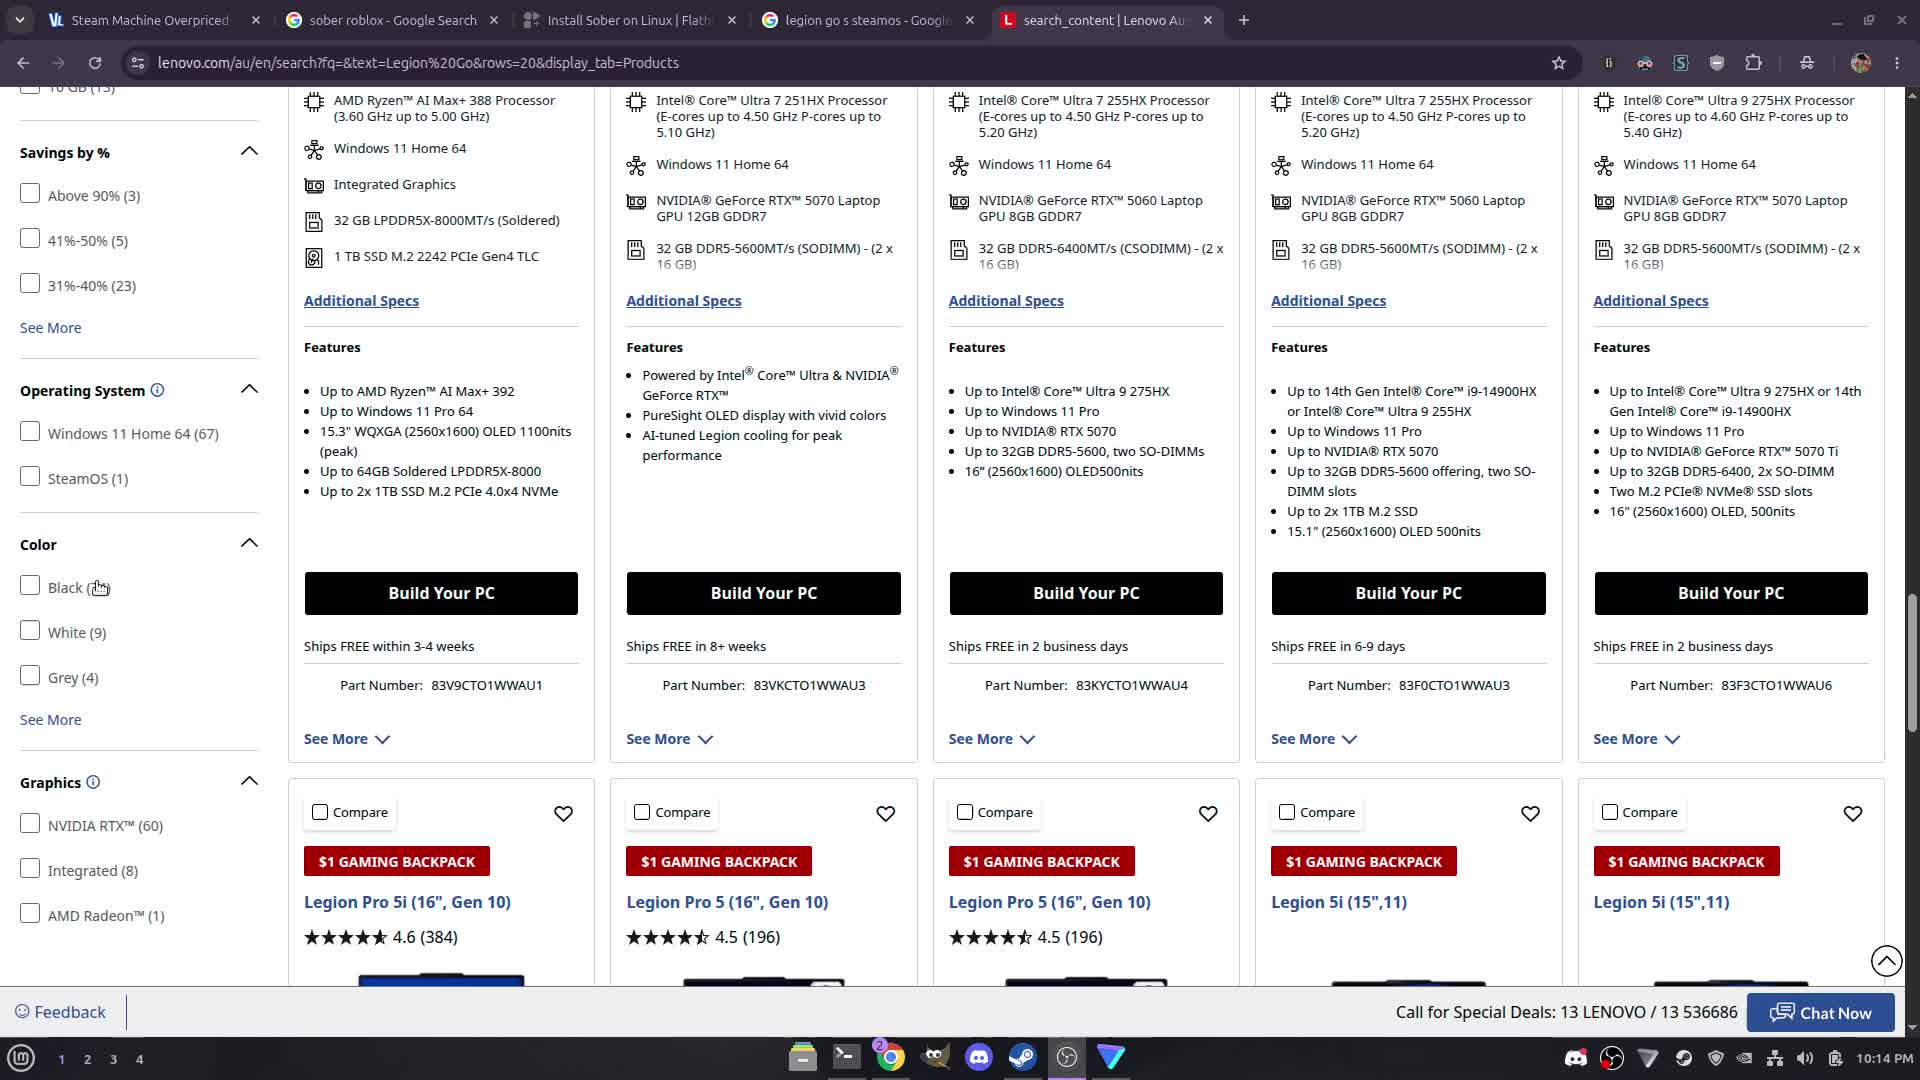Open the Chat Now button
The image size is (1920, 1080).
1820,1013
